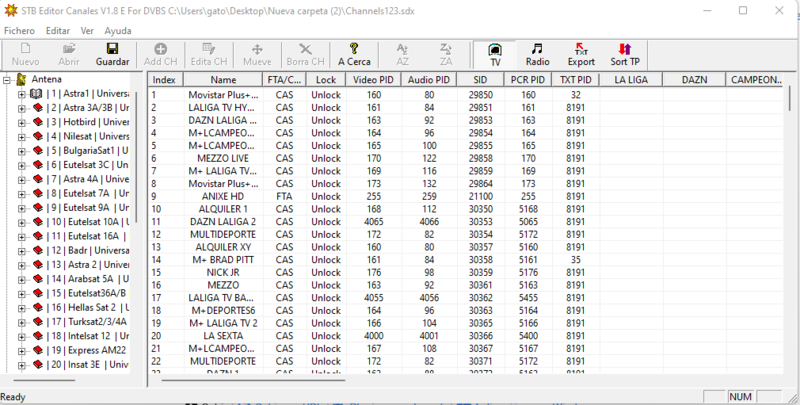
Task: Click the FTA value in row 9
Action: click(284, 196)
